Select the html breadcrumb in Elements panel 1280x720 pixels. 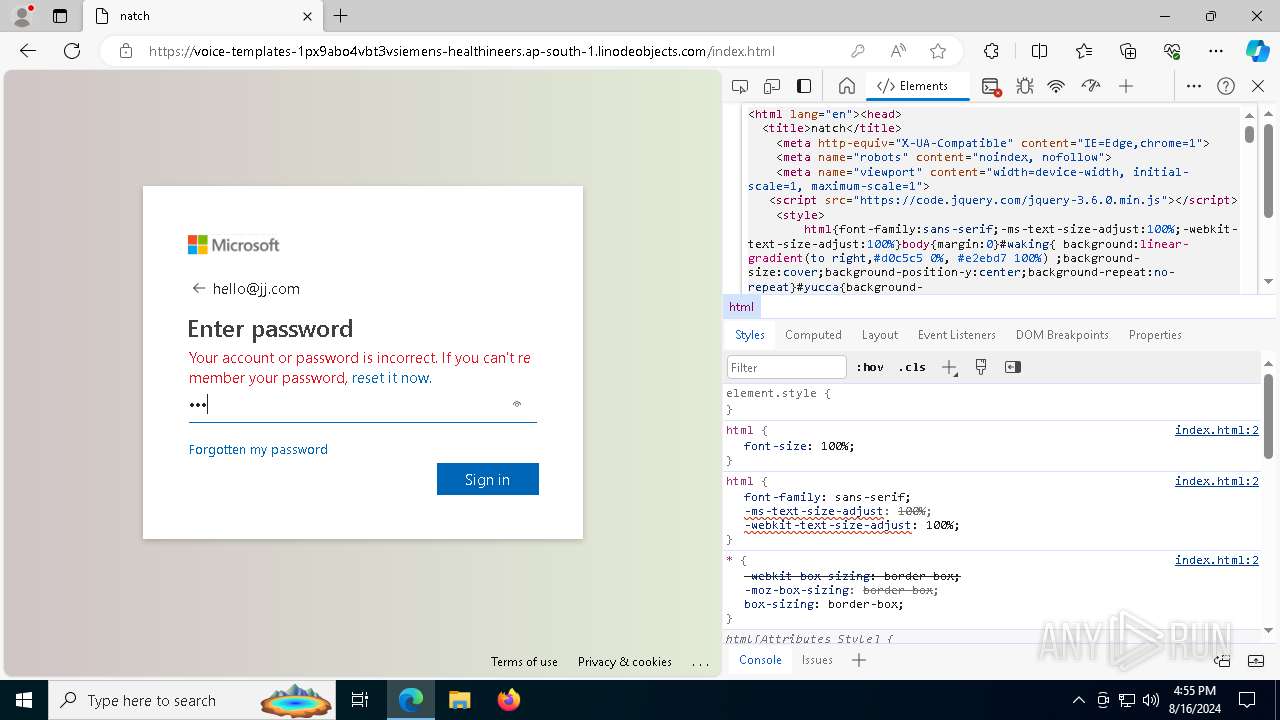(x=741, y=307)
